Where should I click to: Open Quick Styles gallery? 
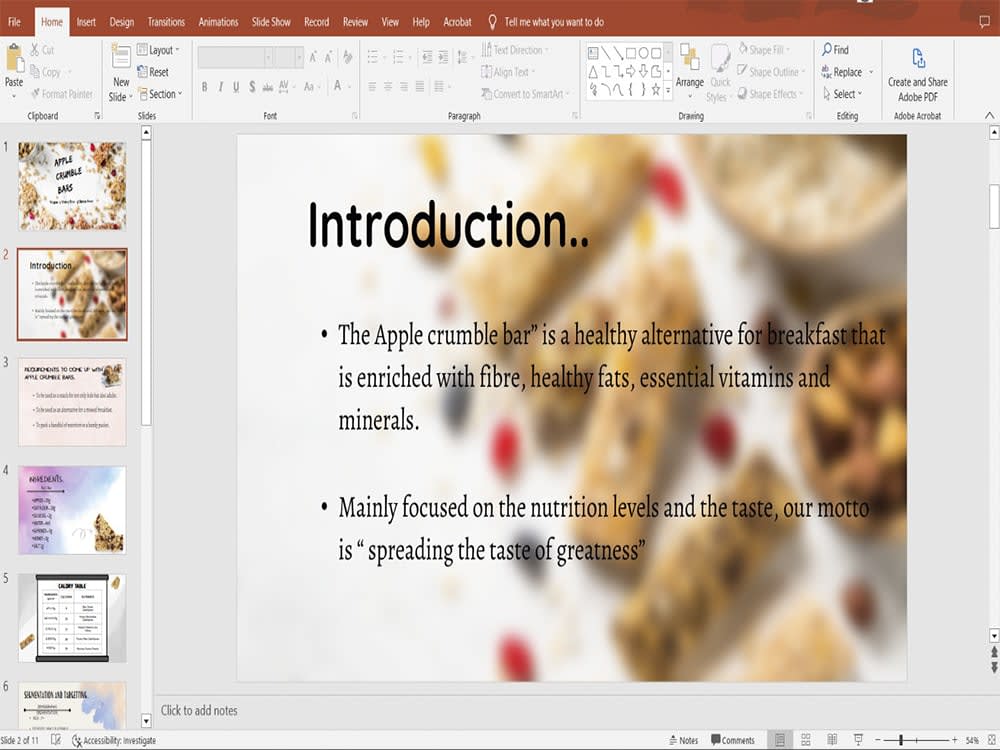[720, 72]
